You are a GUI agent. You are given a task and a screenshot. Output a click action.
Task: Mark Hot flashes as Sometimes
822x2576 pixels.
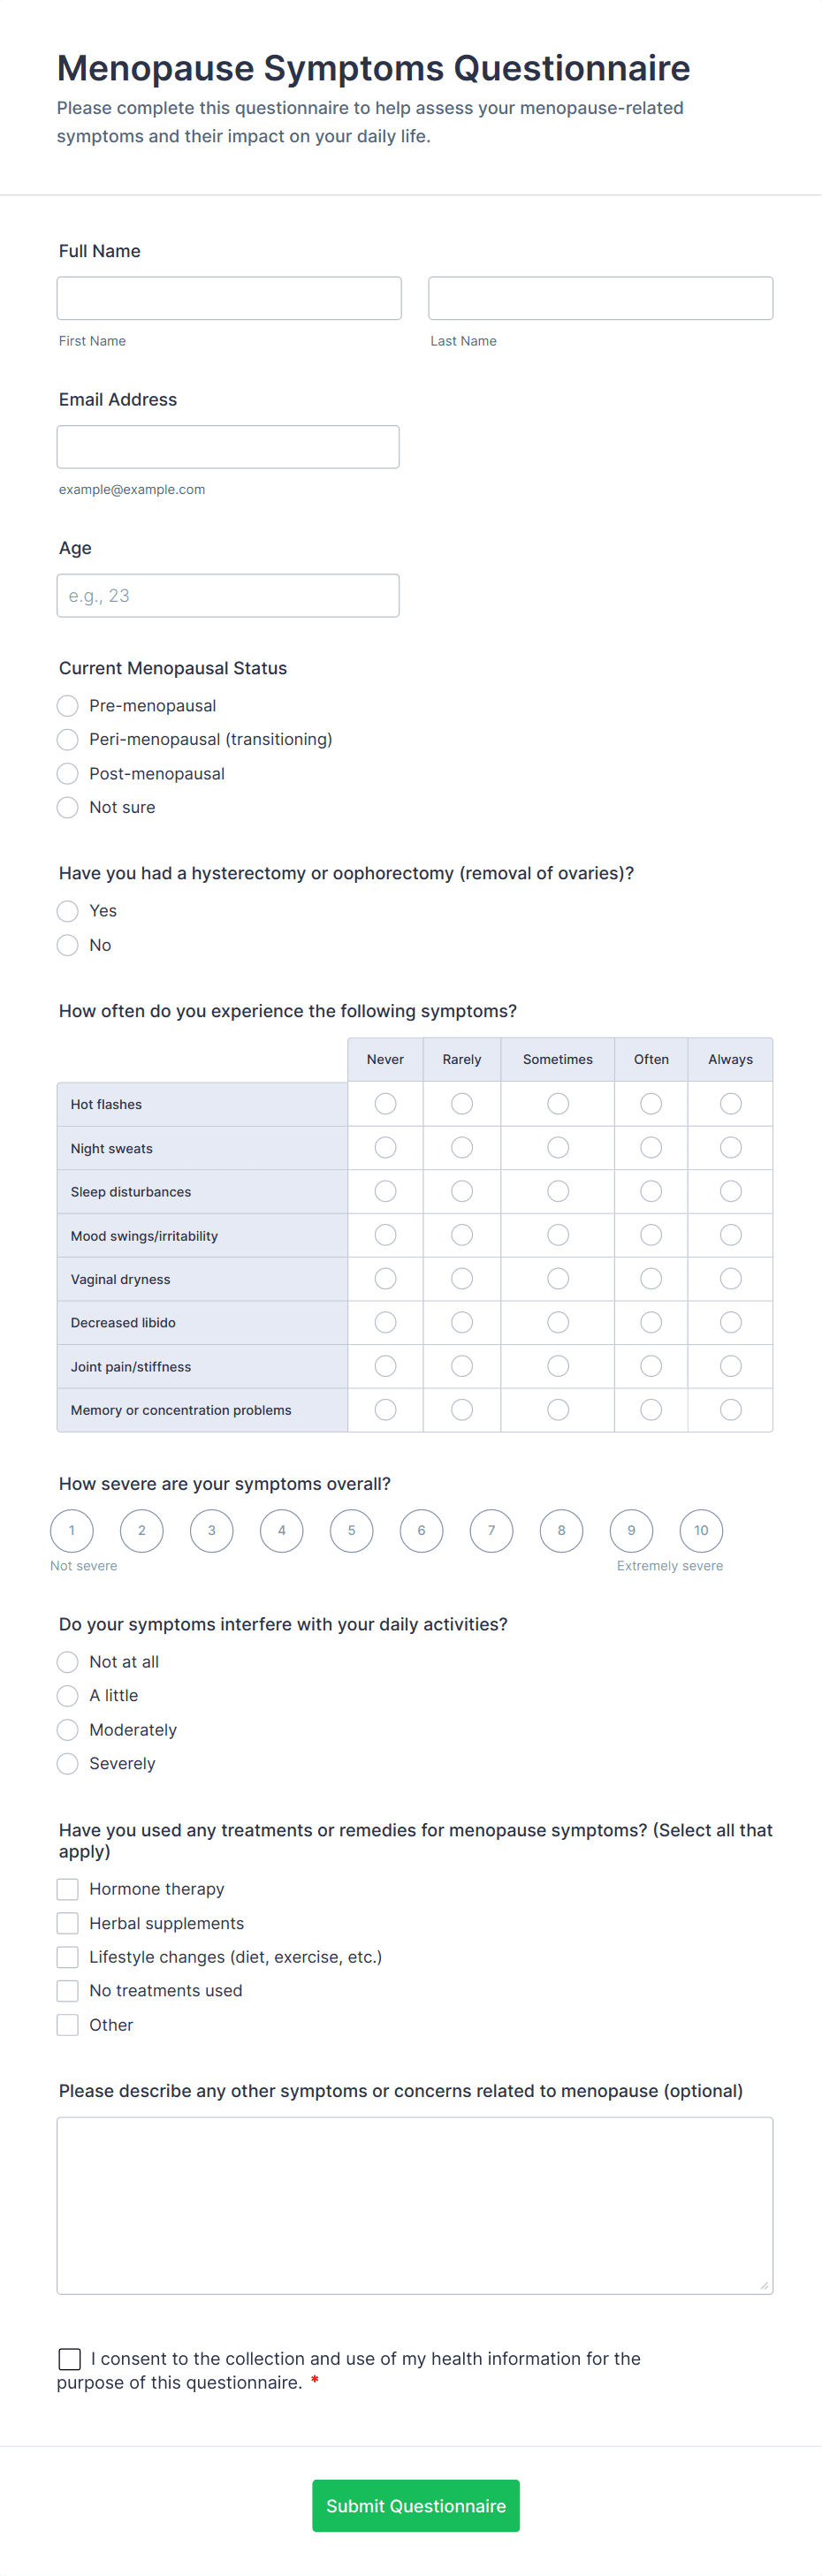tap(558, 1104)
